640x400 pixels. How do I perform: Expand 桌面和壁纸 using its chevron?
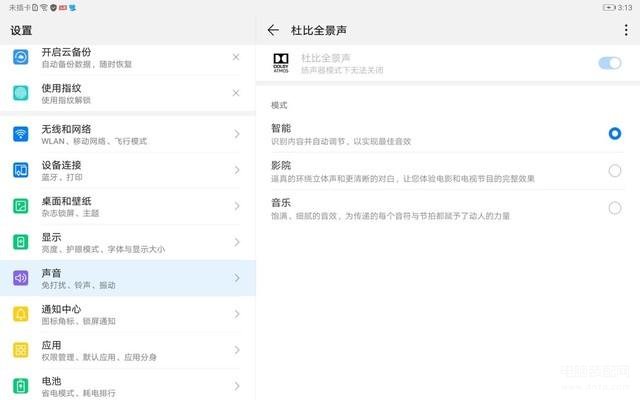pyautogui.click(x=237, y=206)
